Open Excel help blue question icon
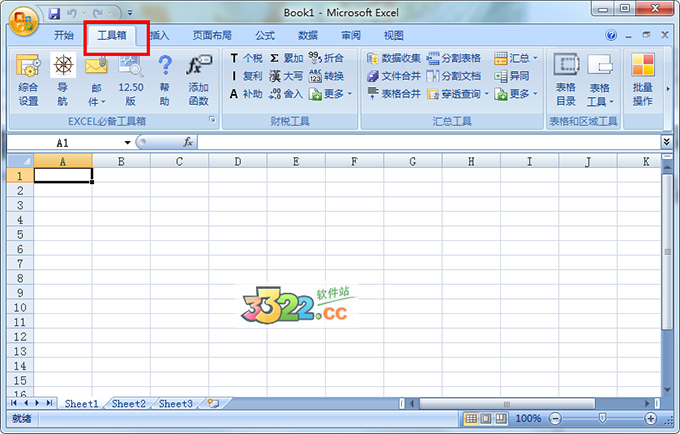Image resolution: width=680 pixels, height=434 pixels. [611, 35]
